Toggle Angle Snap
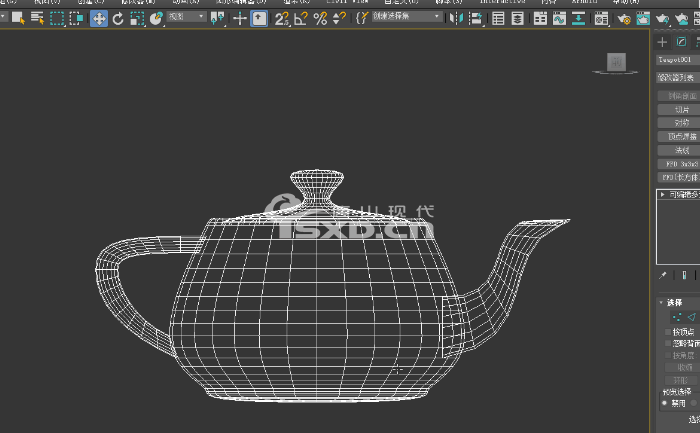700x433 pixels. pyautogui.click(x=301, y=18)
